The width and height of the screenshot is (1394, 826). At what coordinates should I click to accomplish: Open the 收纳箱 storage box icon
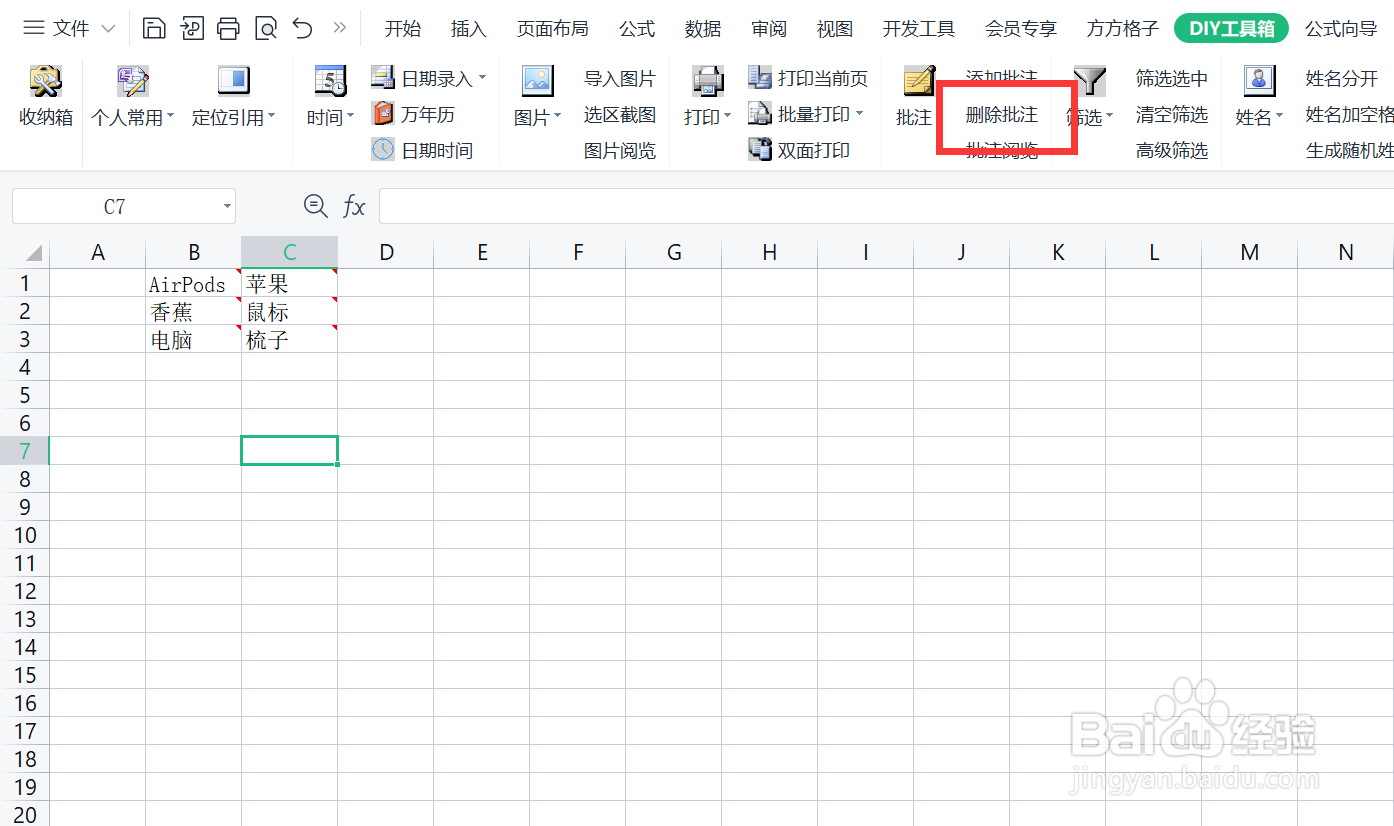[46, 82]
